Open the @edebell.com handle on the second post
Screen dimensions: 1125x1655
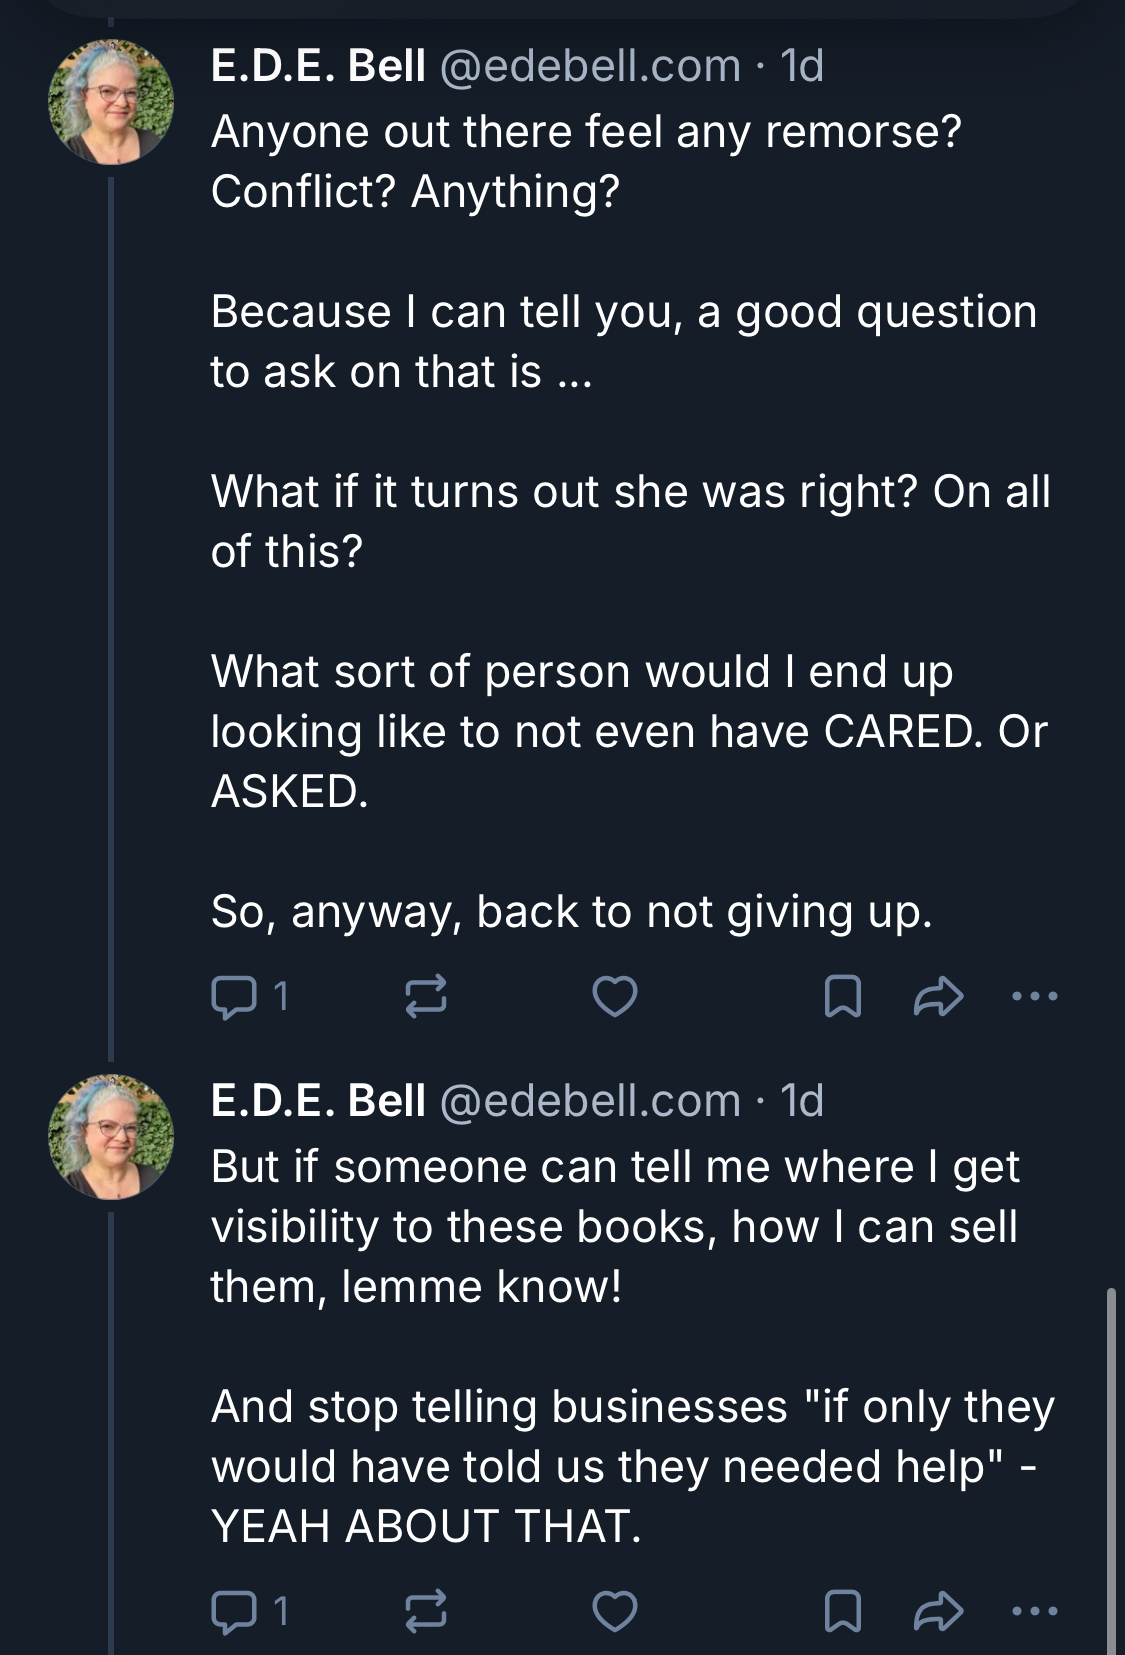click(x=590, y=1101)
